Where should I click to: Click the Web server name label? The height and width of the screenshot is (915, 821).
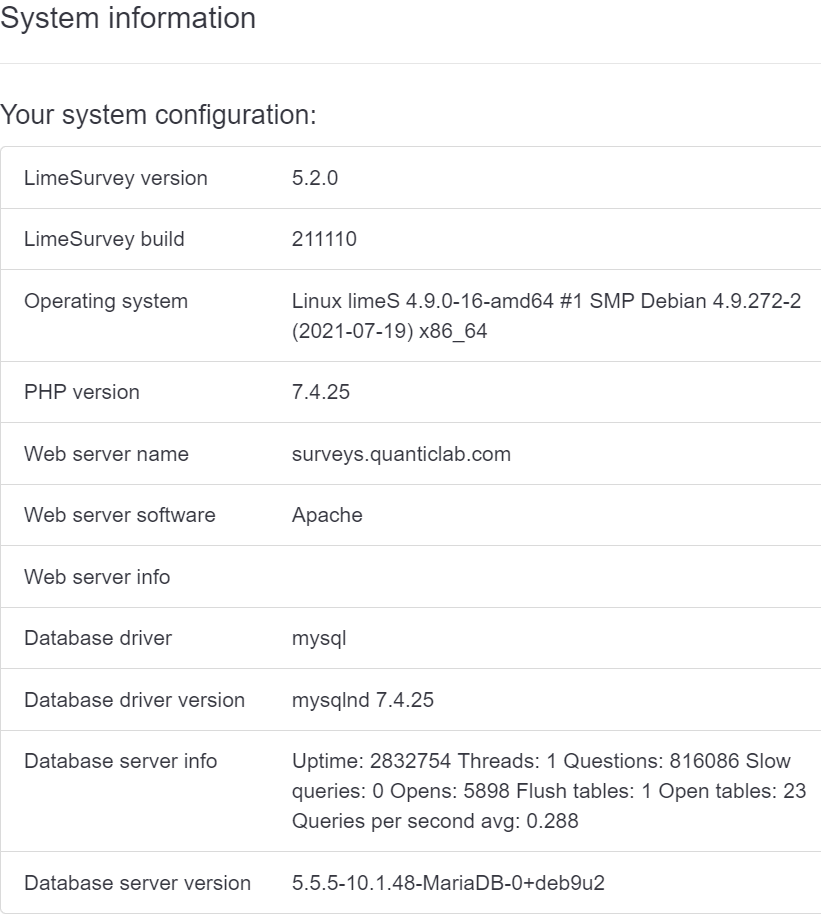[x=106, y=454]
